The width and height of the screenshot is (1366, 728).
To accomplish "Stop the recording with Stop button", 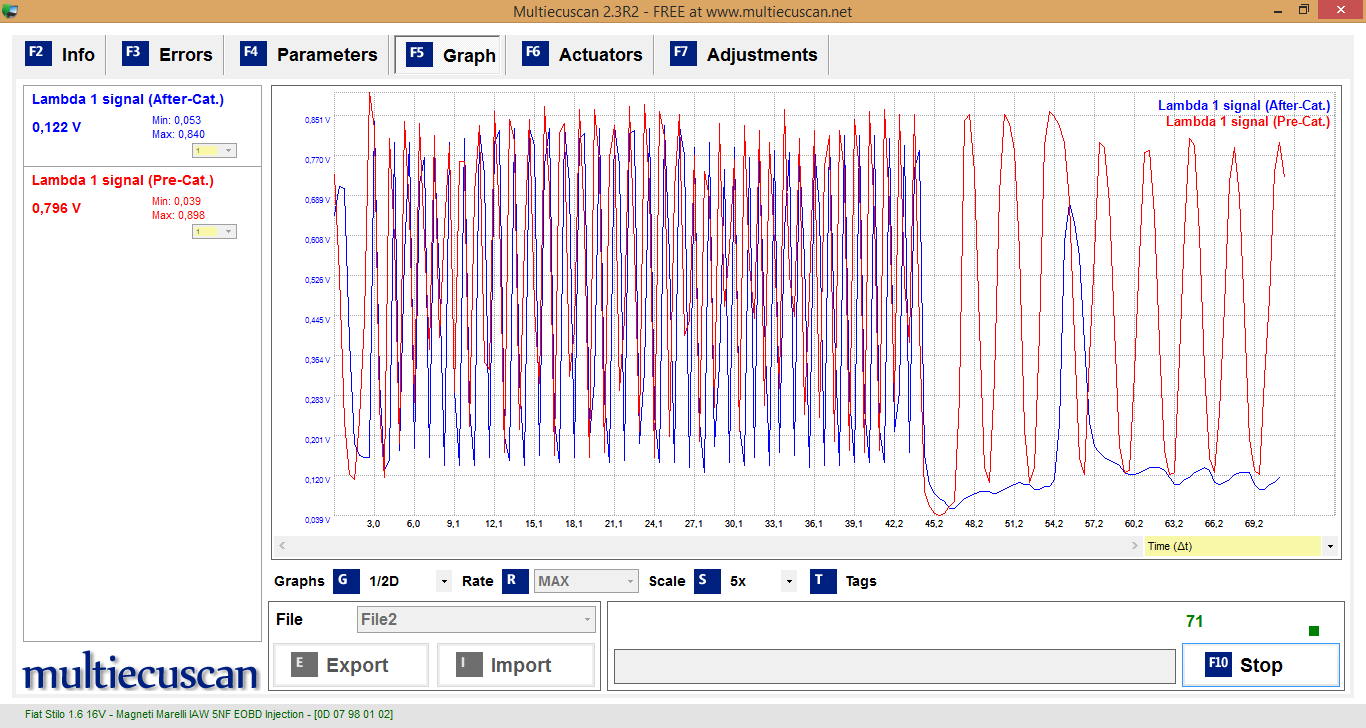I will (1260, 665).
